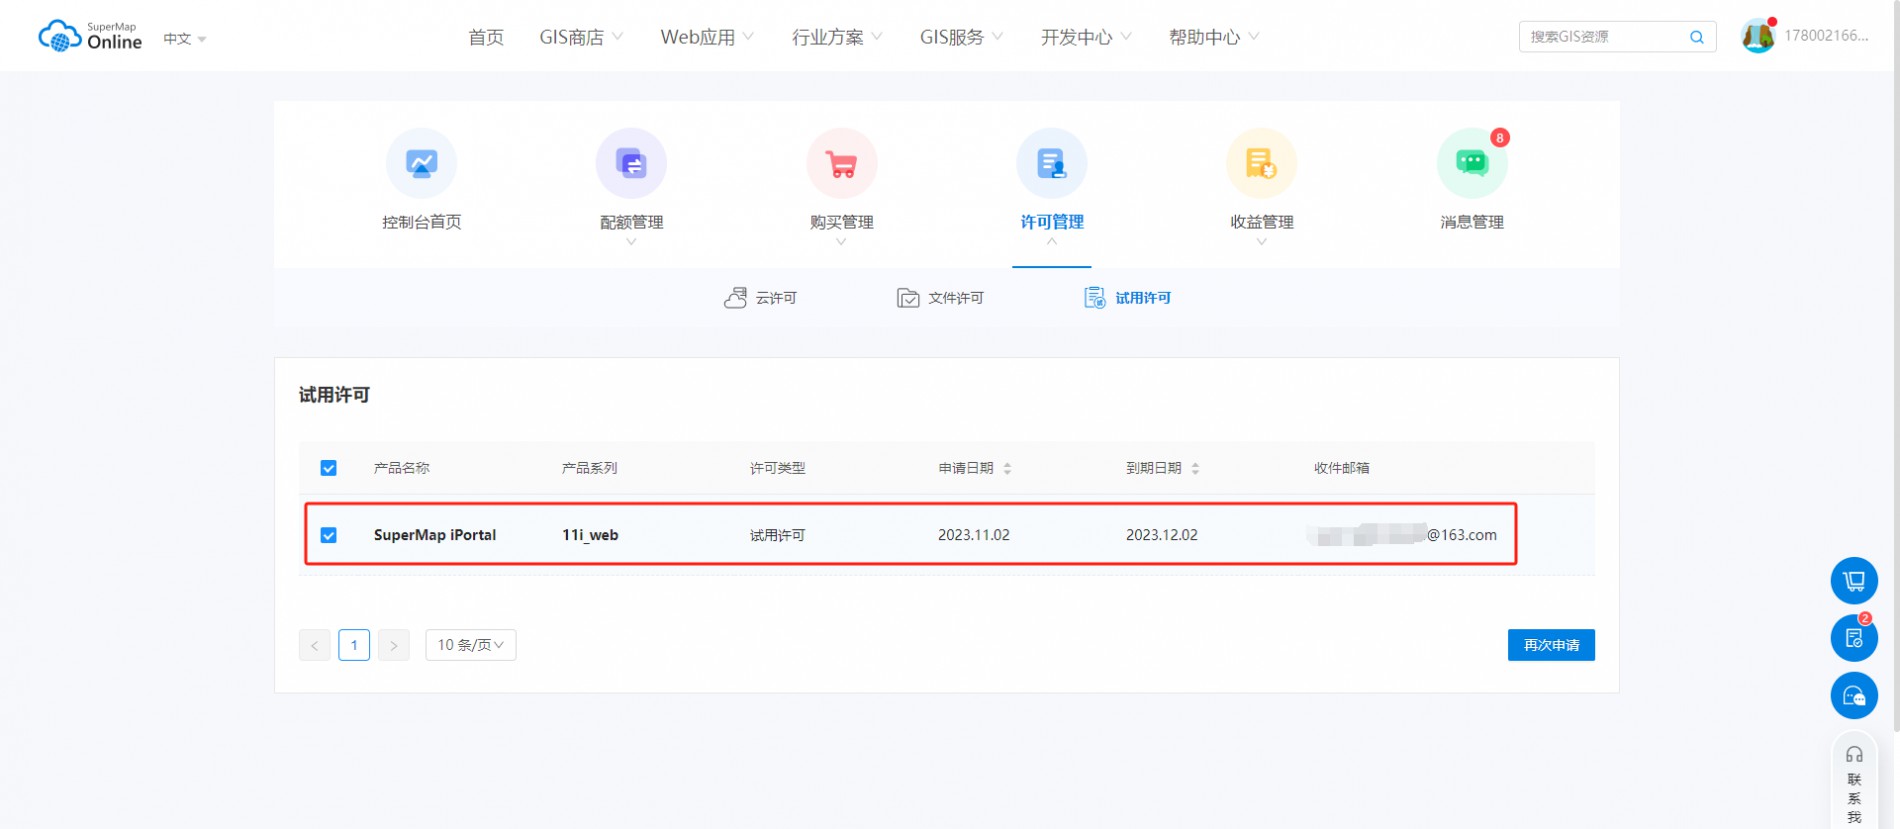
Task: Collapse chevron under 许可管理
Action: (1051, 242)
